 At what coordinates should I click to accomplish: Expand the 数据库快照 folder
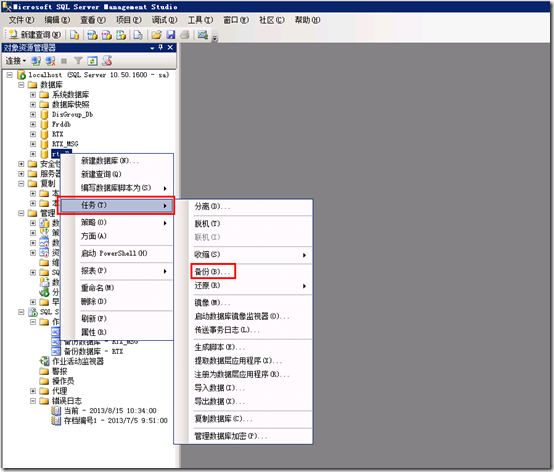[x=33, y=105]
